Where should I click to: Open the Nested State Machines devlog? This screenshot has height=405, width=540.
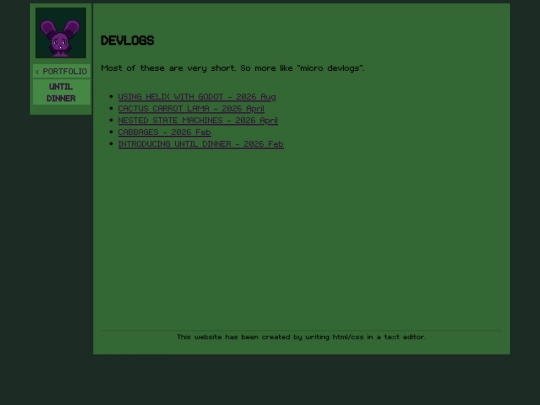pyautogui.click(x=198, y=120)
